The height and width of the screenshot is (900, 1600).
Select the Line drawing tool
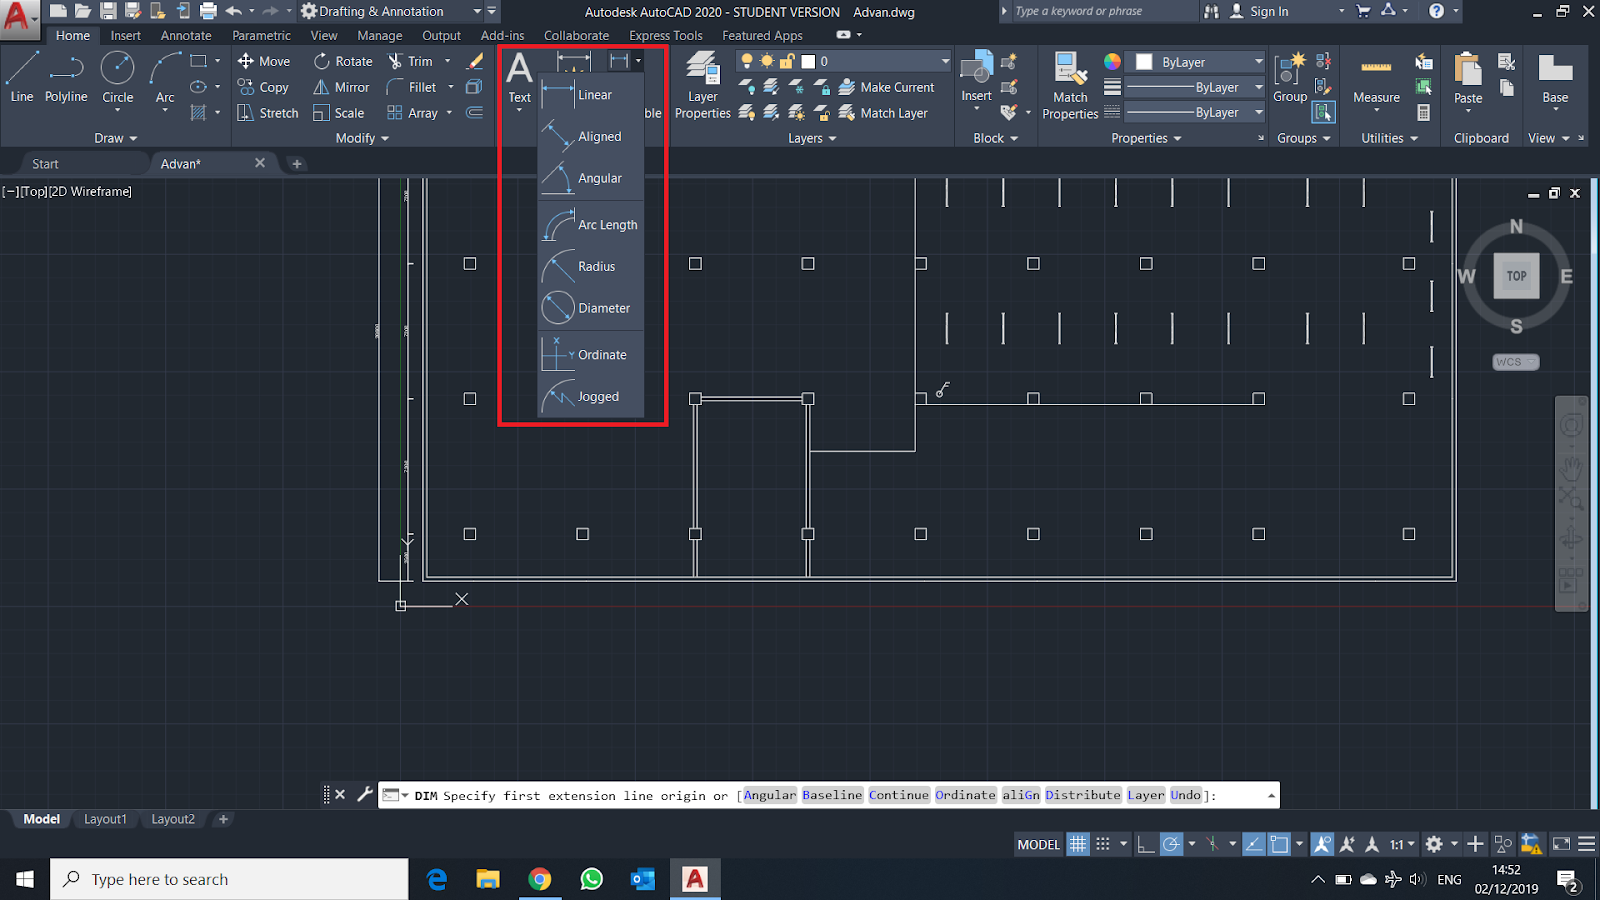point(22,77)
